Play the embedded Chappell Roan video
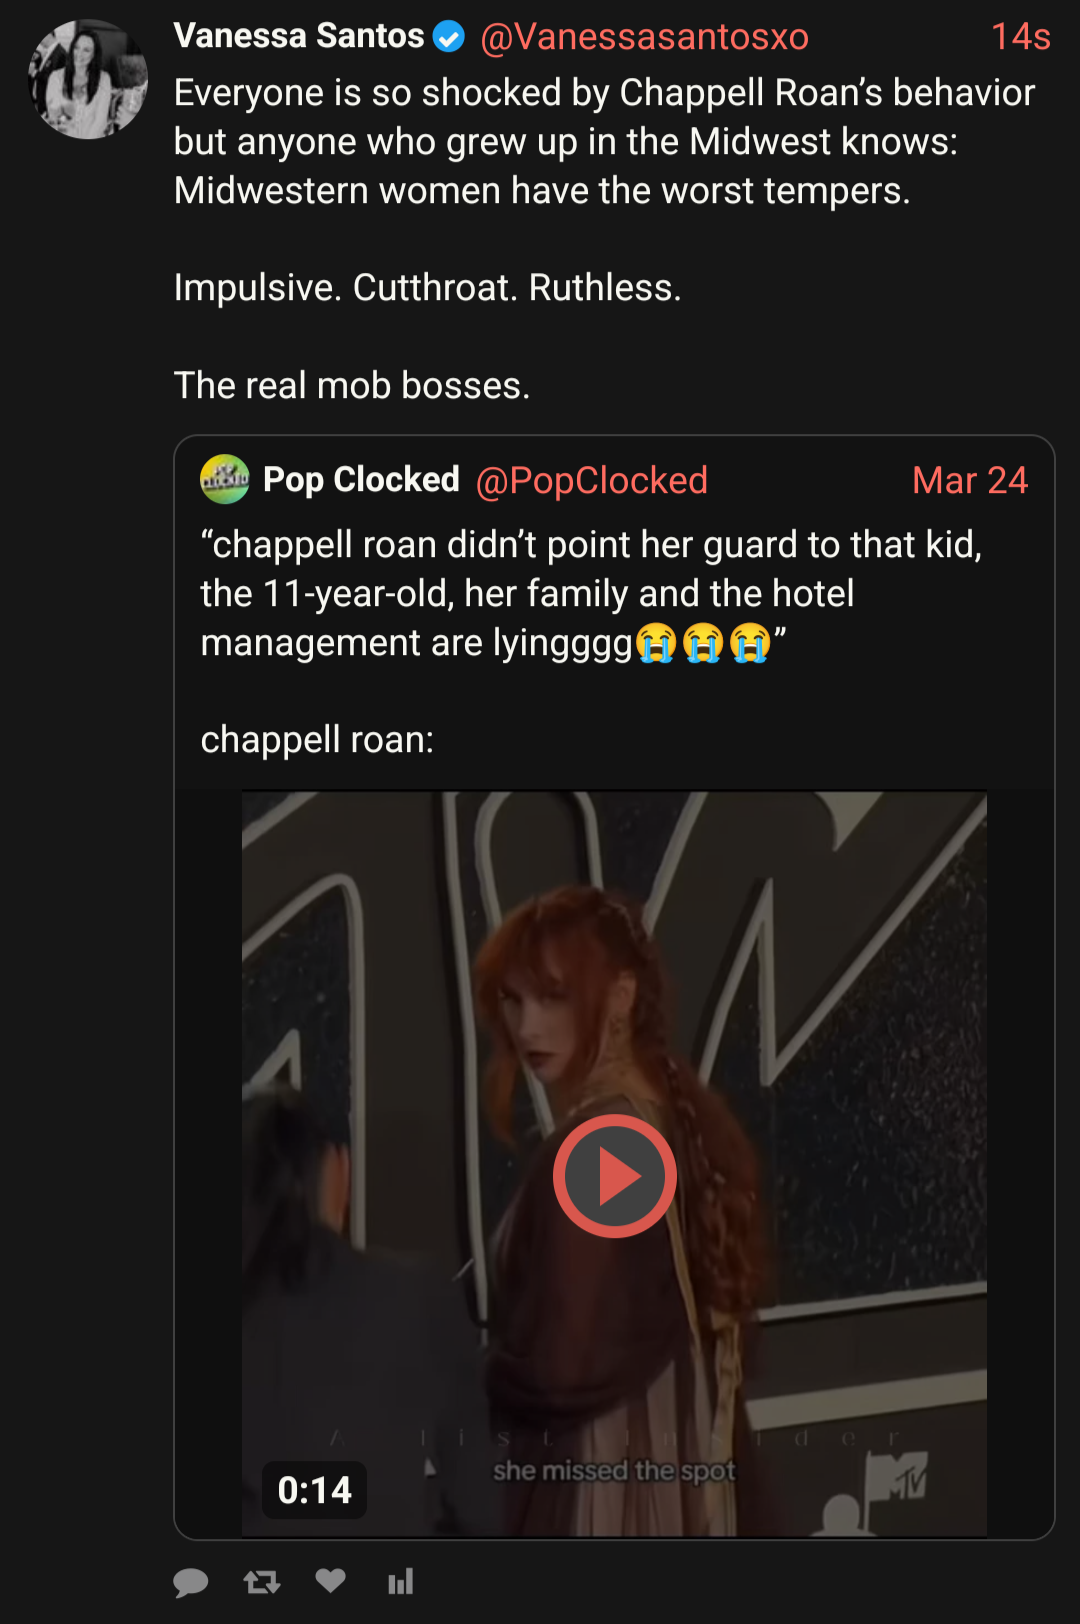1080x1624 pixels. (614, 1176)
